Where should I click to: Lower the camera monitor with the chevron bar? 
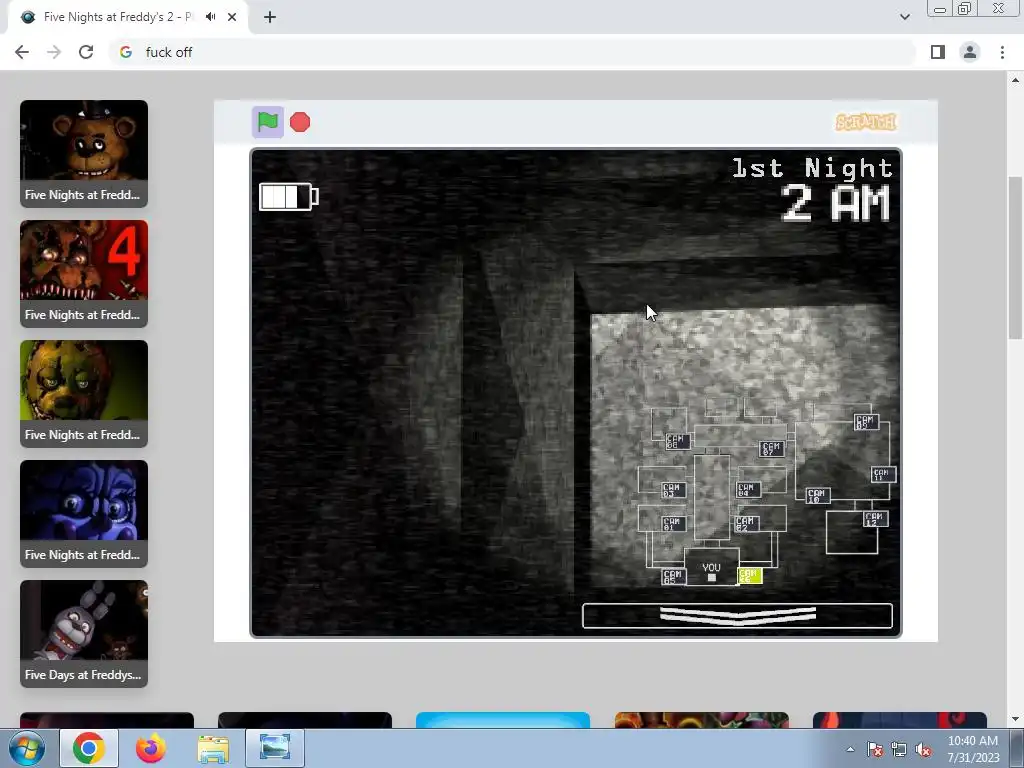(x=737, y=616)
